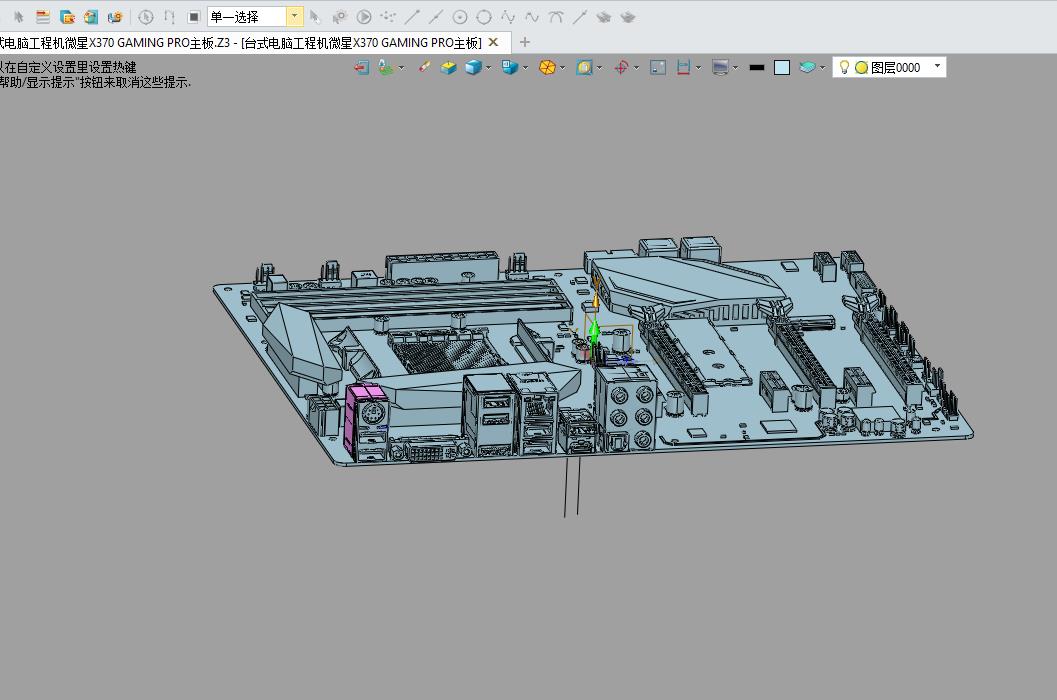Expand the shaded cube display dropdown

[x=488, y=67]
